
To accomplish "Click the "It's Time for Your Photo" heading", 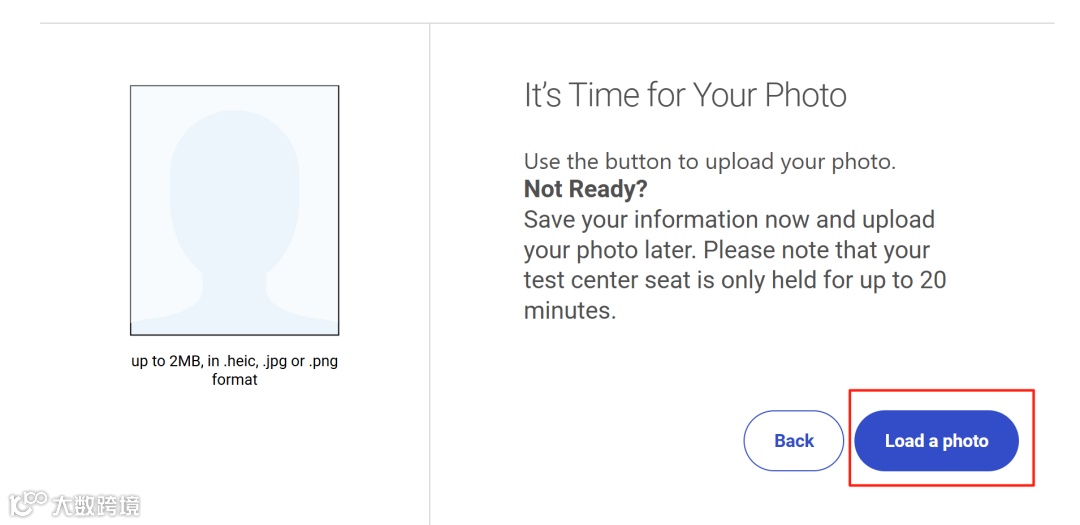I will (685, 96).
